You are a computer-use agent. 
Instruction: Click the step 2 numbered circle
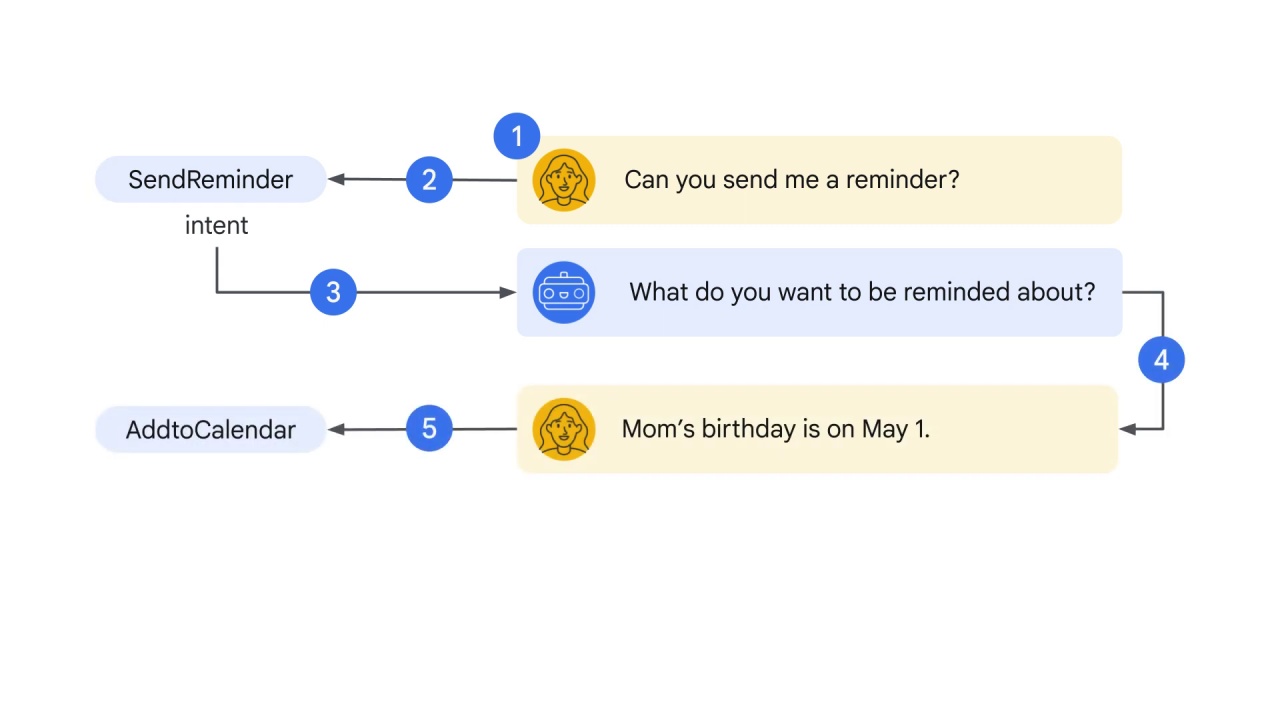tap(429, 180)
